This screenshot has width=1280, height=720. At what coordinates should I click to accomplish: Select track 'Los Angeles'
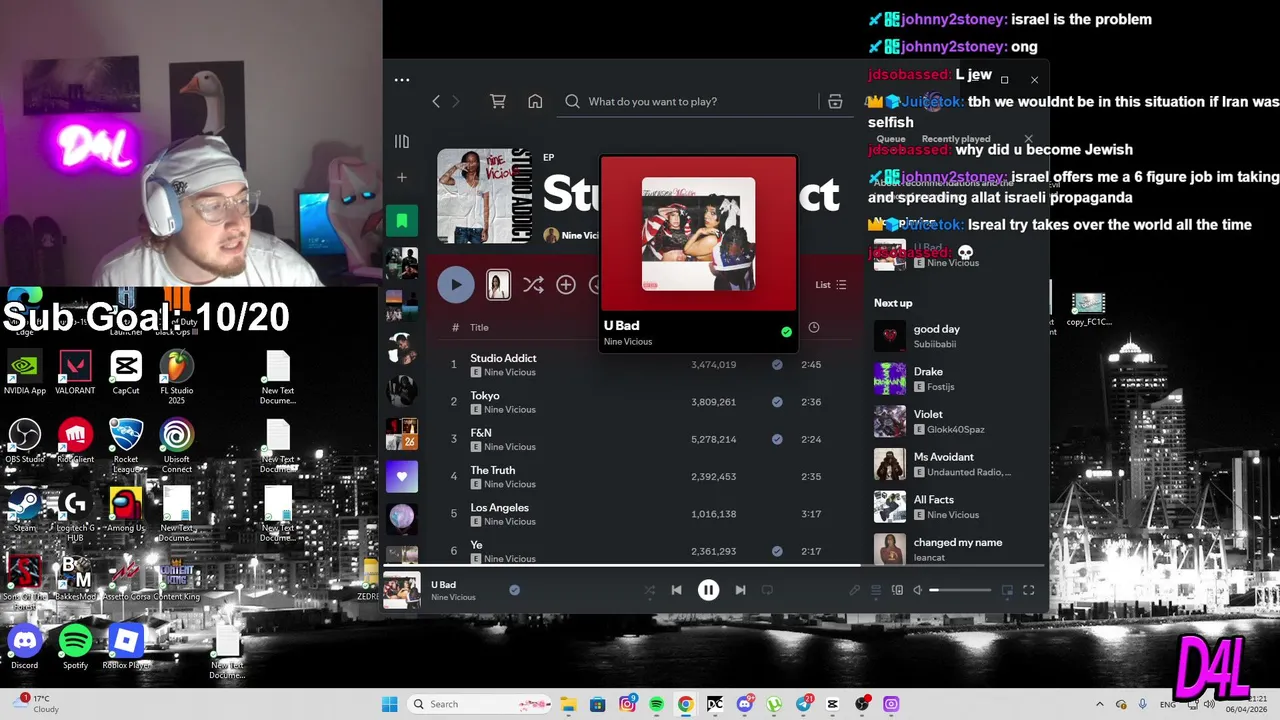[644, 514]
